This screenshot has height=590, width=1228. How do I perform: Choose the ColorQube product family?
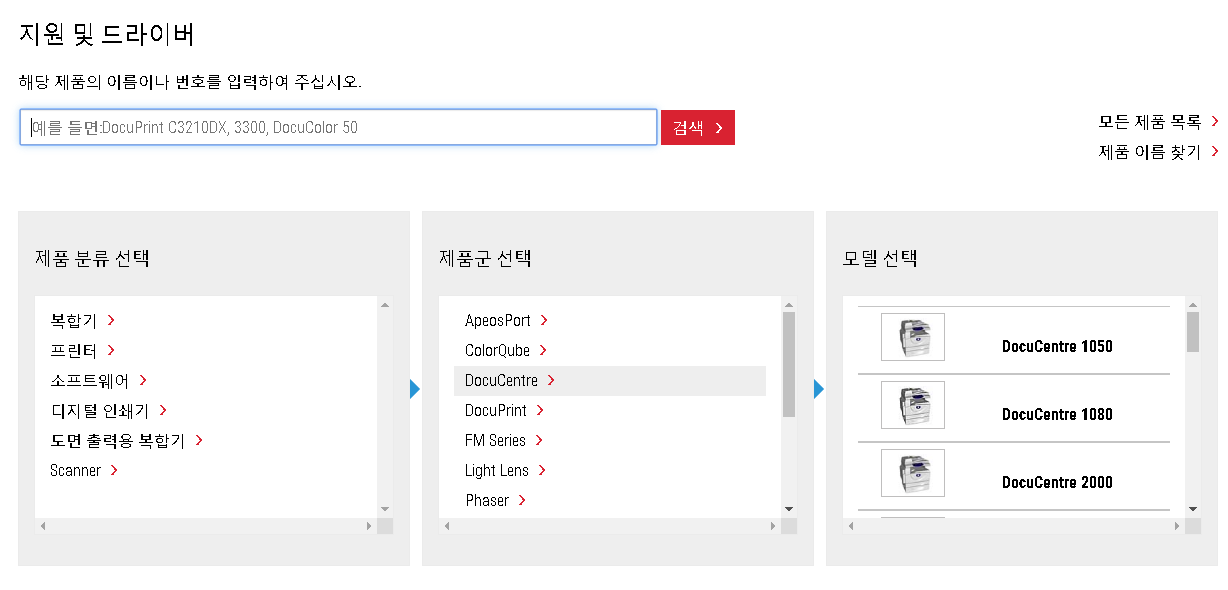pyautogui.click(x=497, y=350)
